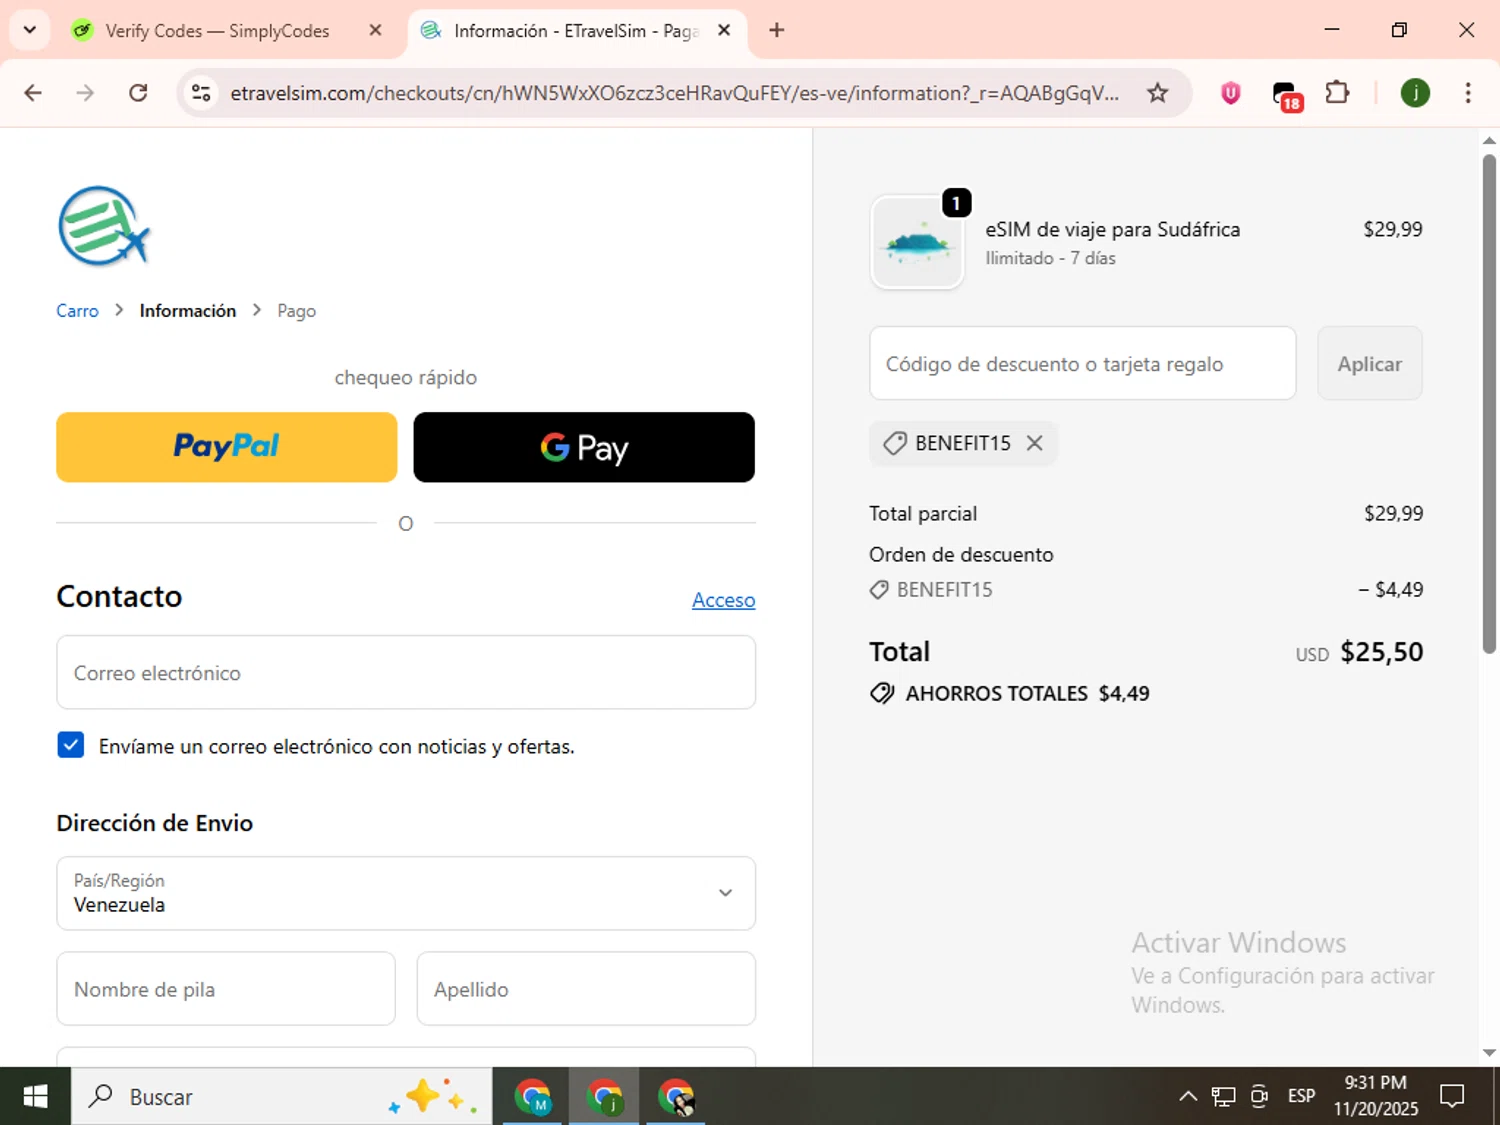Close the Verify Codes SimplyCodes tab

click(375, 30)
